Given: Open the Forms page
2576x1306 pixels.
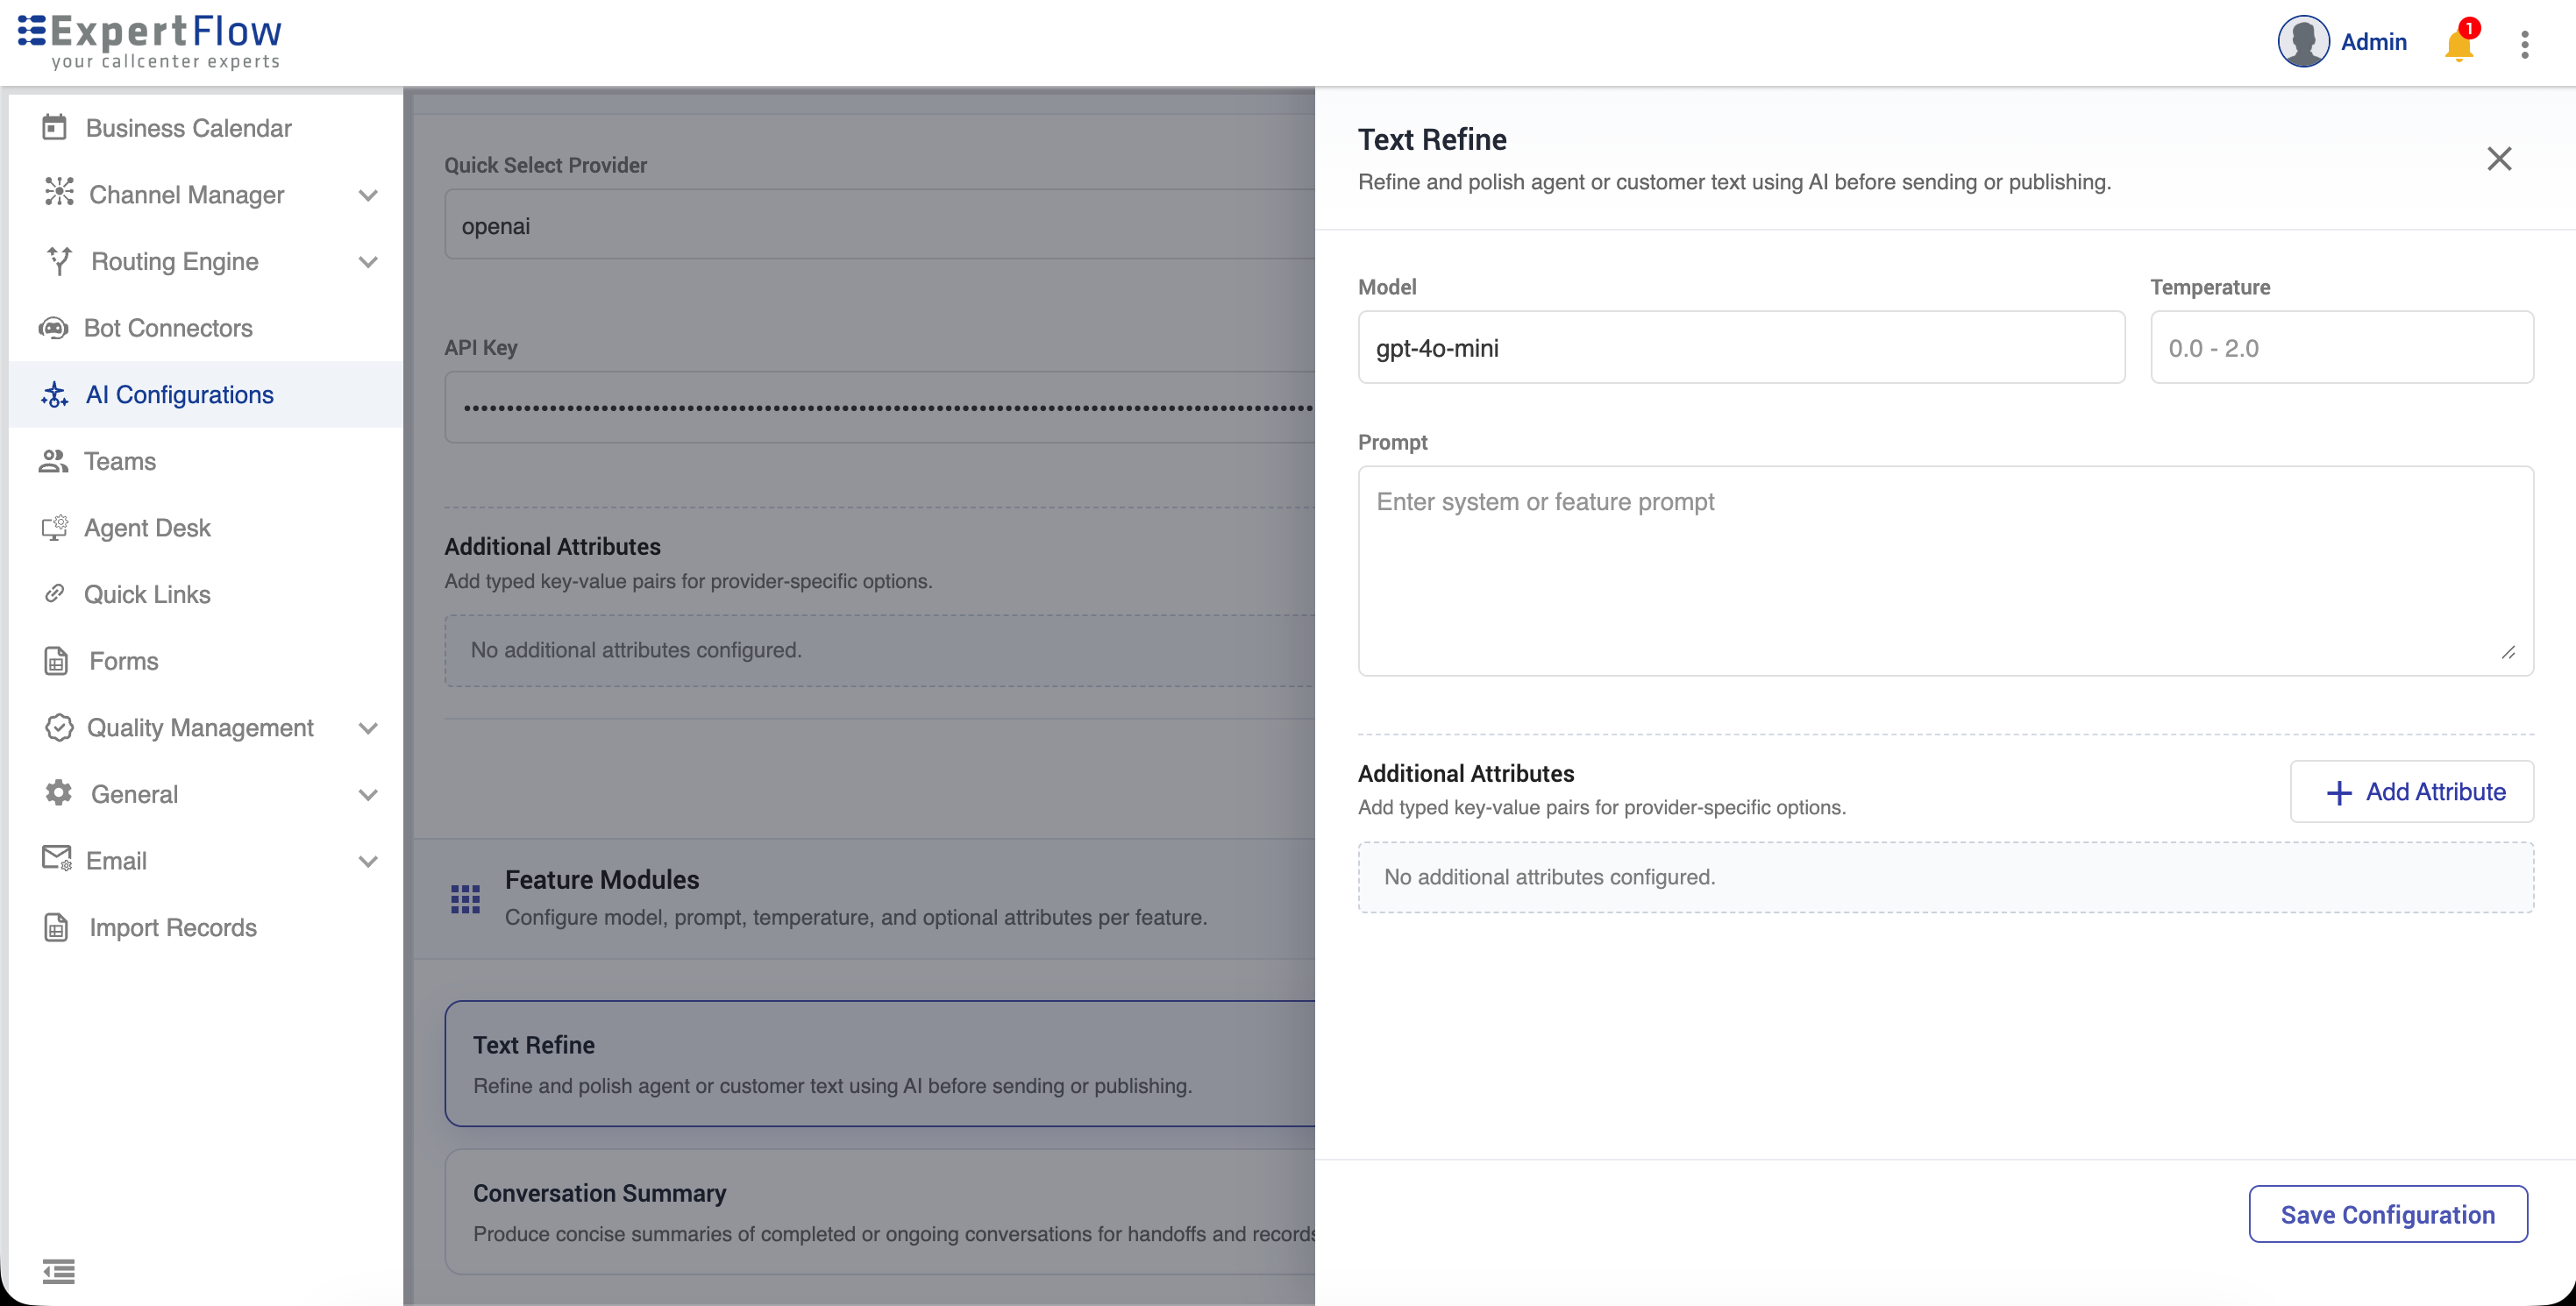Looking at the screenshot, I should (205, 660).
